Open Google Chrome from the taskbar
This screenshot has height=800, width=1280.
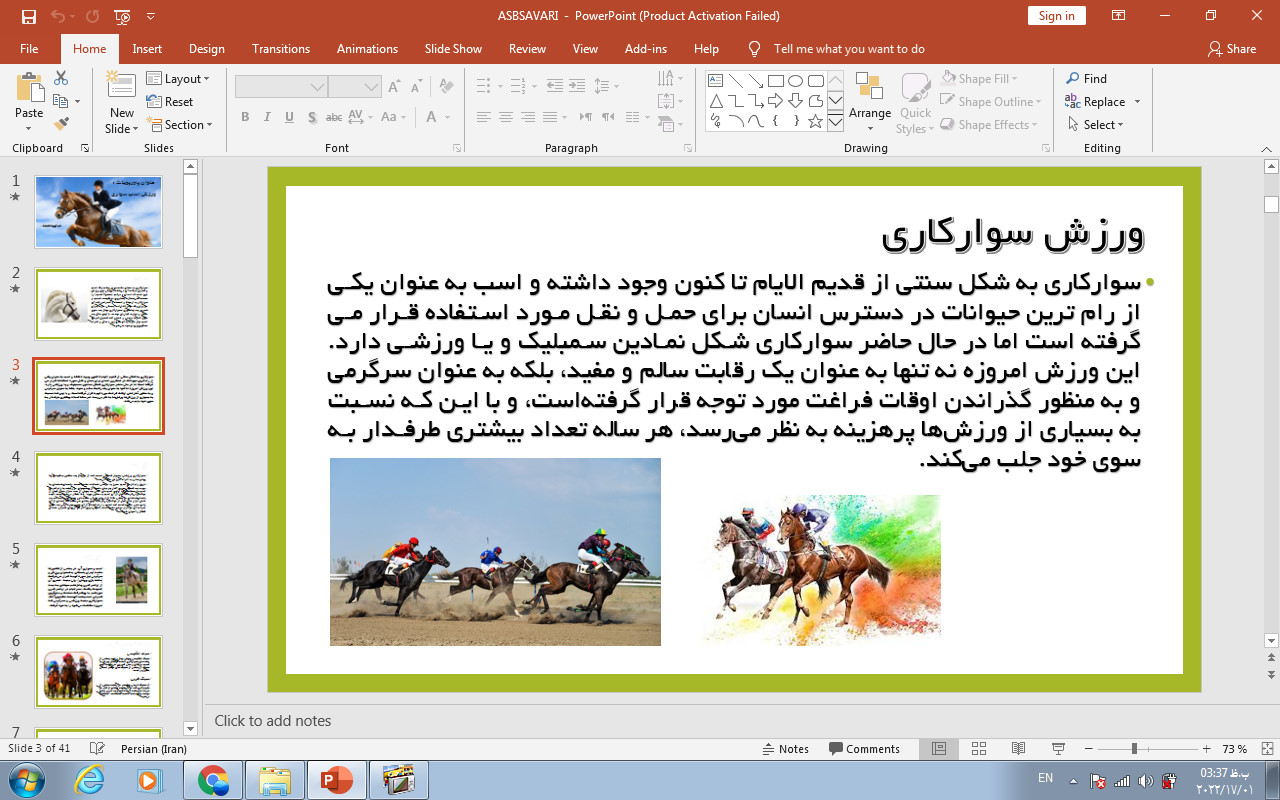coord(213,780)
